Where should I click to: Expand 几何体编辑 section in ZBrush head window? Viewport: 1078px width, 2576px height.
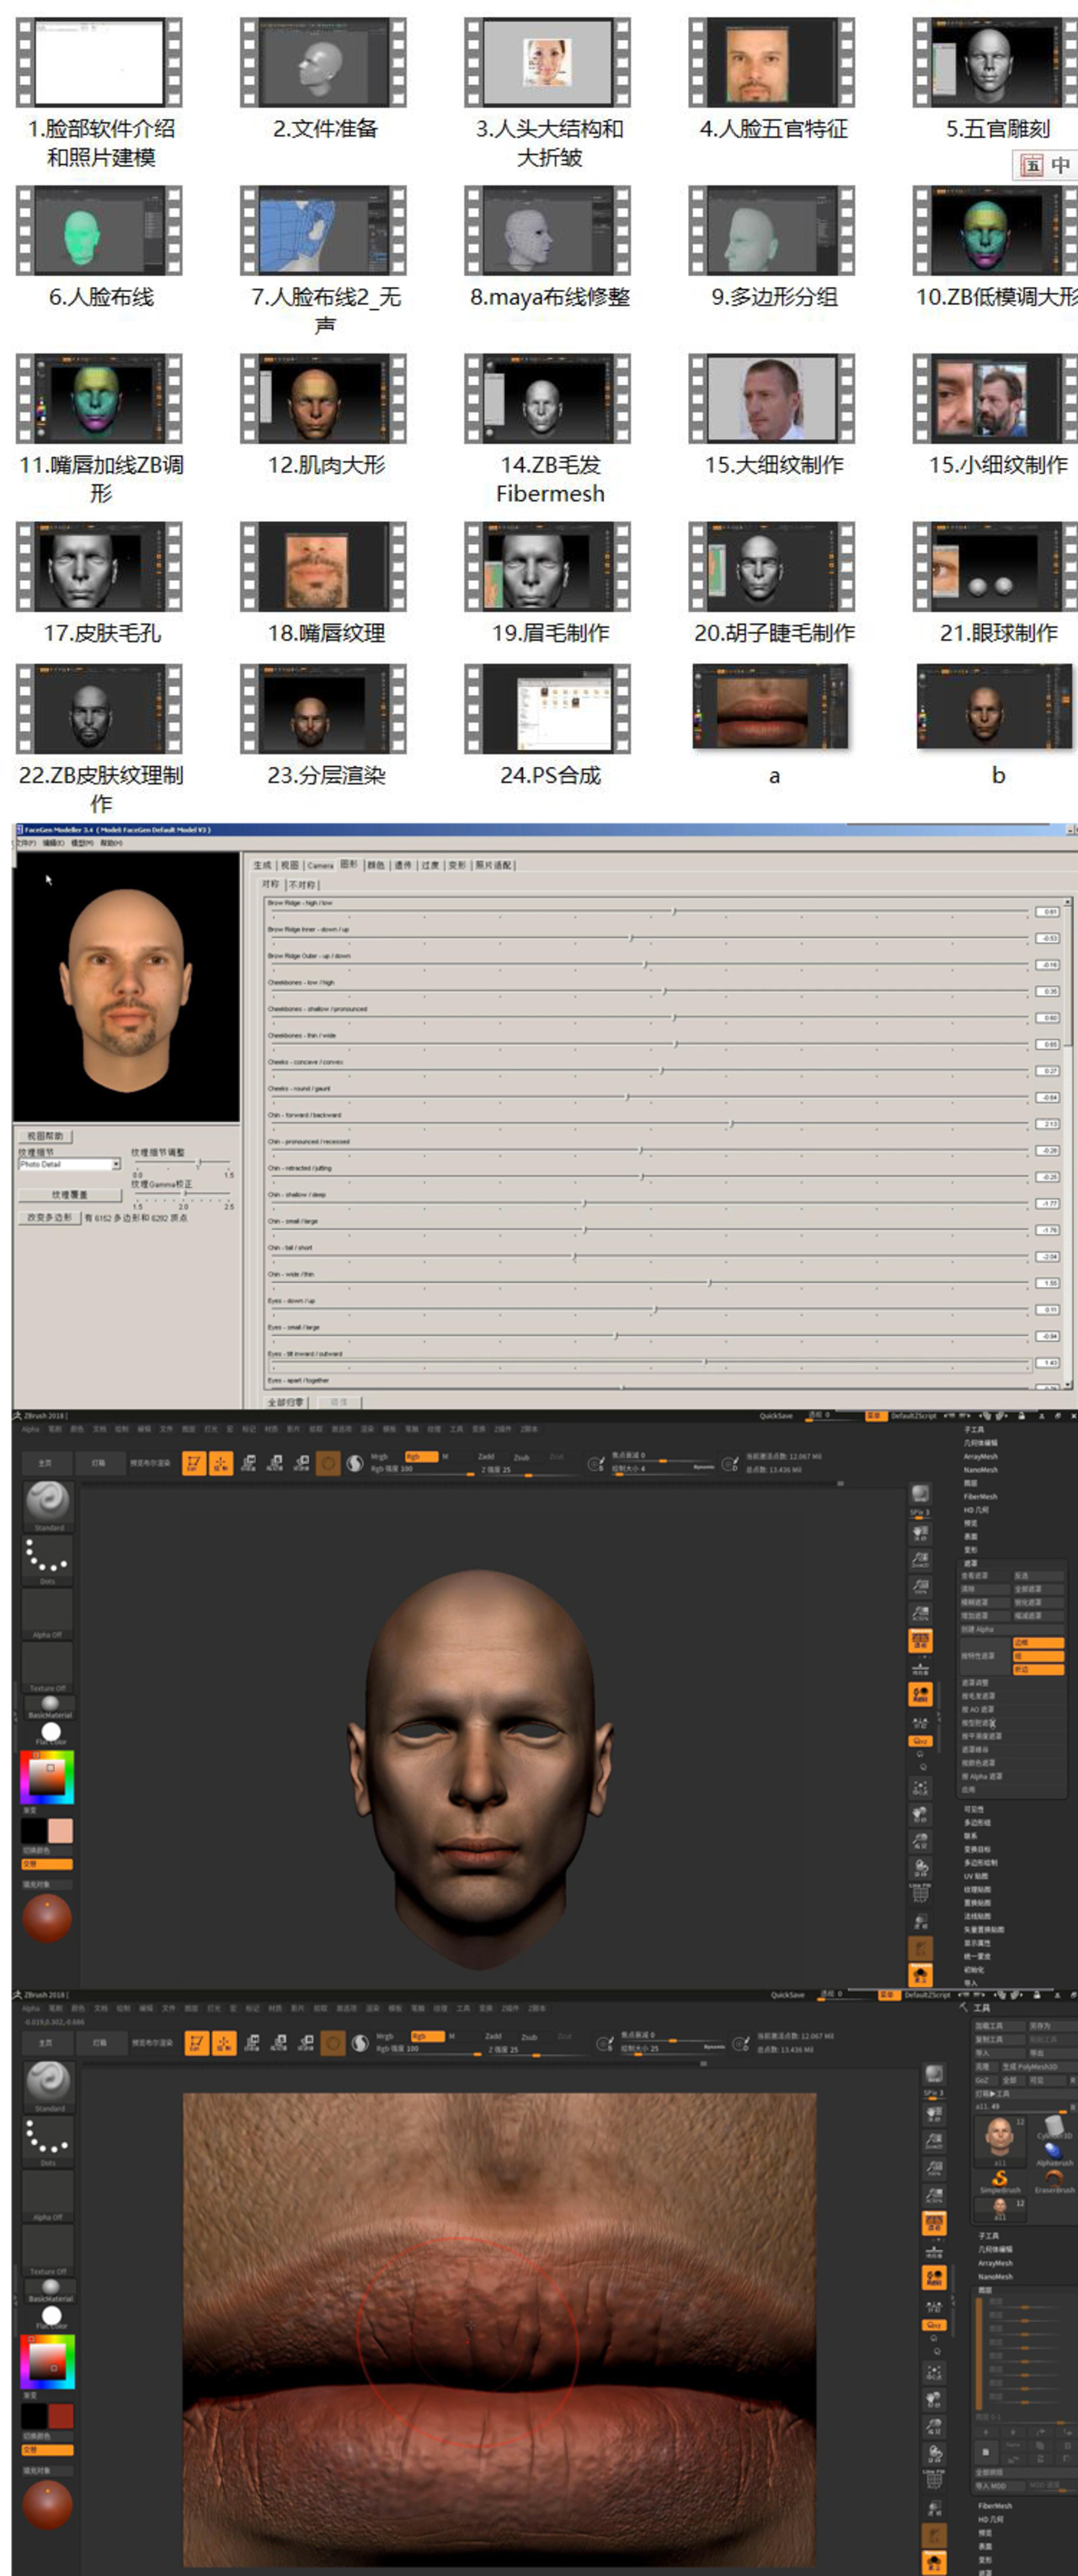981,1443
